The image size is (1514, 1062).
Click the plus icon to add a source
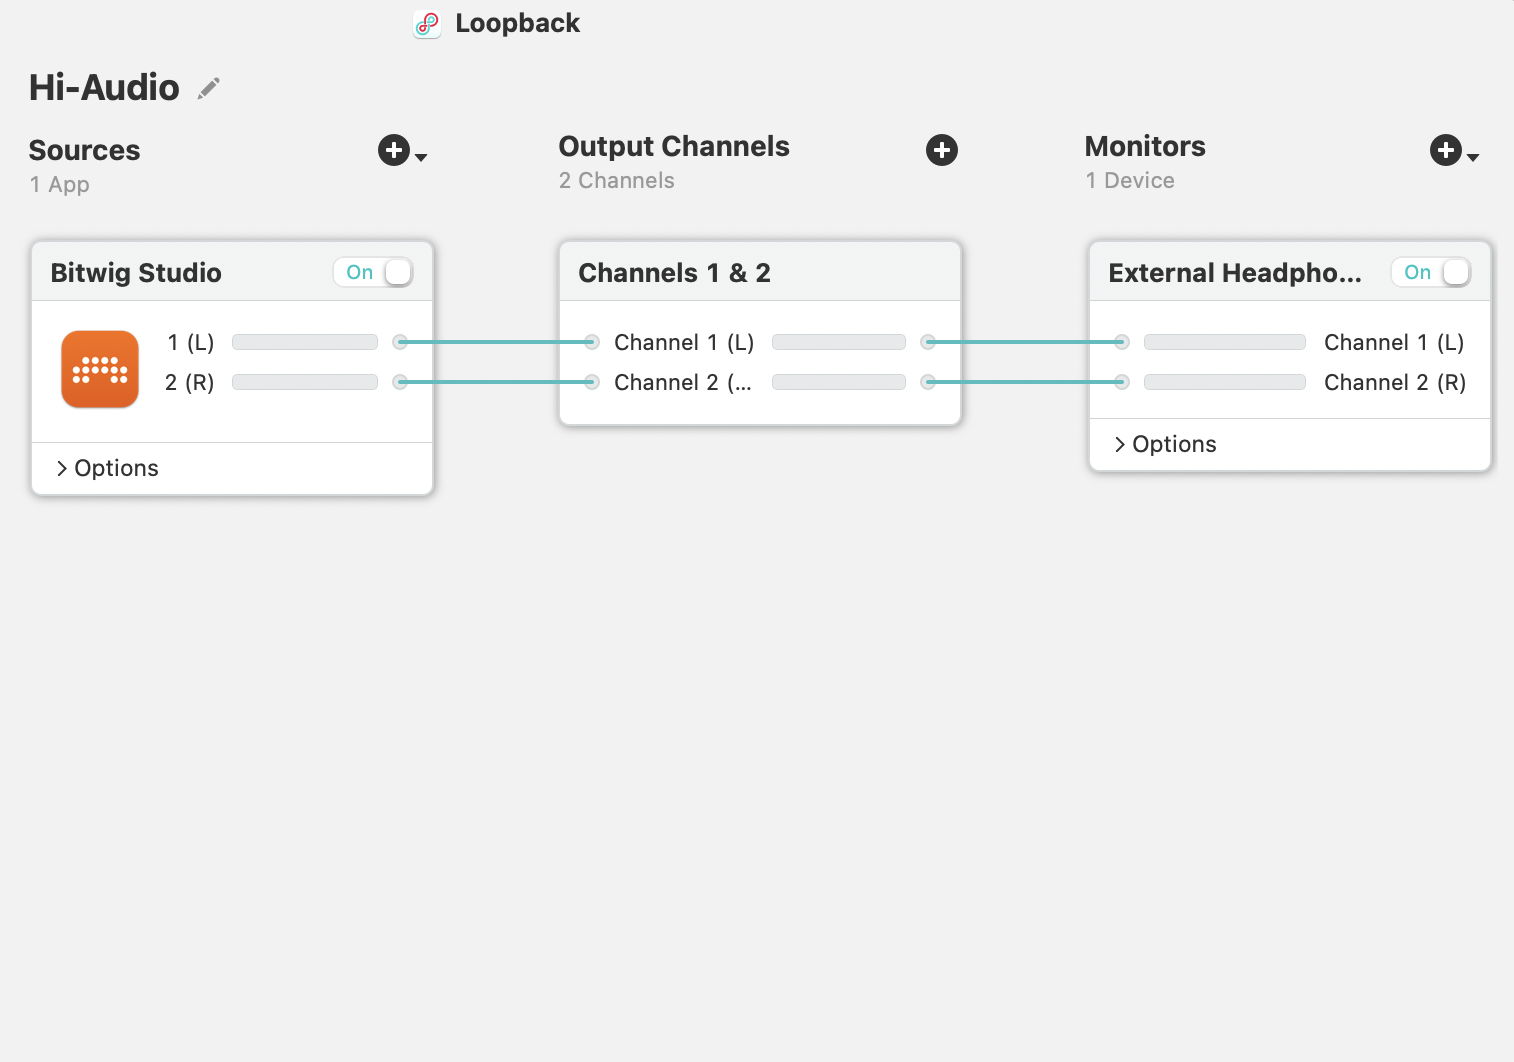(x=392, y=150)
